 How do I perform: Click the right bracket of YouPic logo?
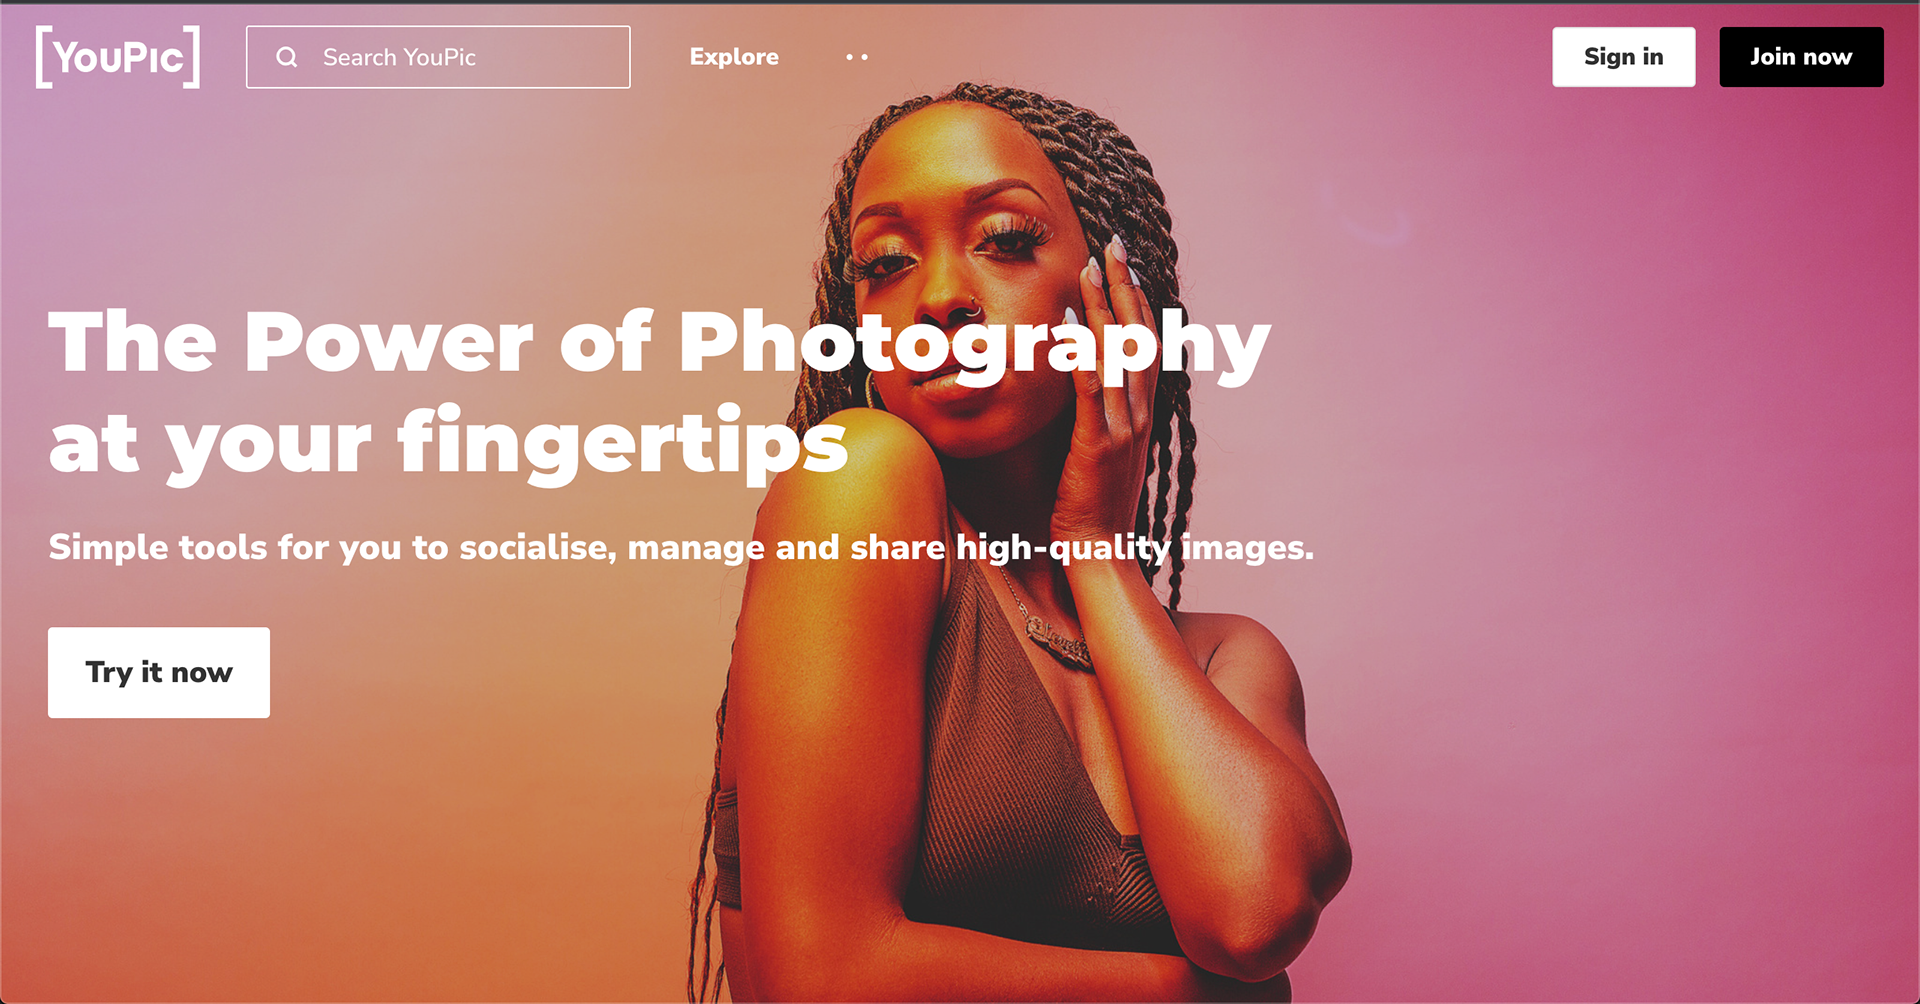(x=192, y=57)
